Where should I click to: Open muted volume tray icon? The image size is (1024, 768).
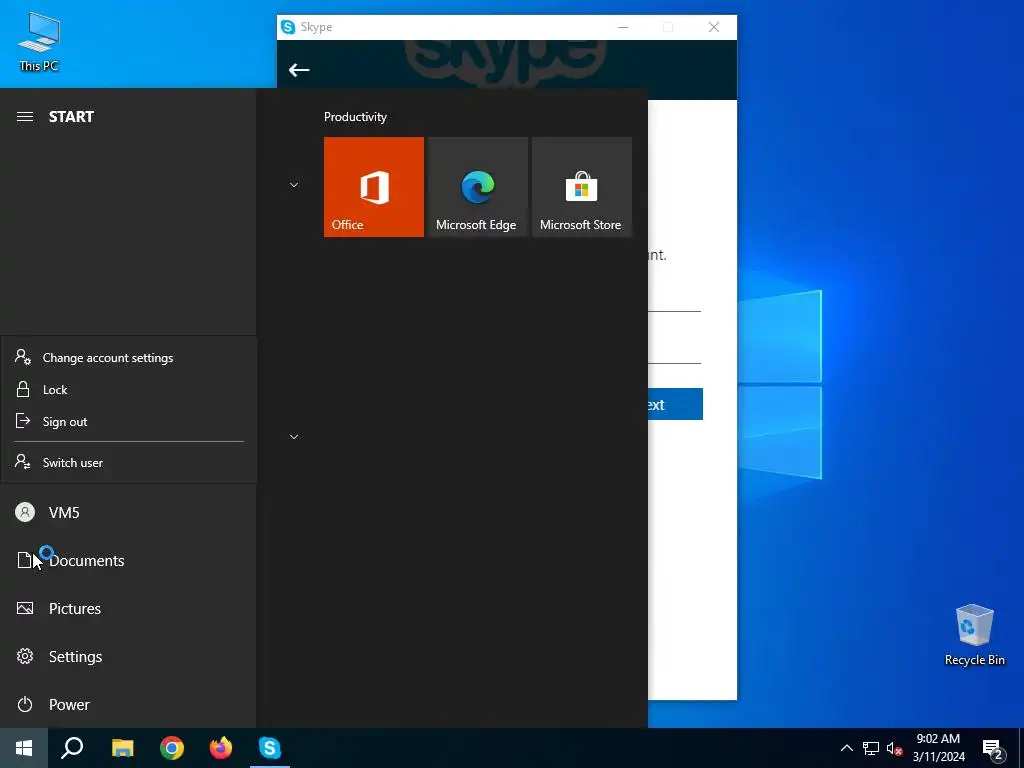pos(894,748)
